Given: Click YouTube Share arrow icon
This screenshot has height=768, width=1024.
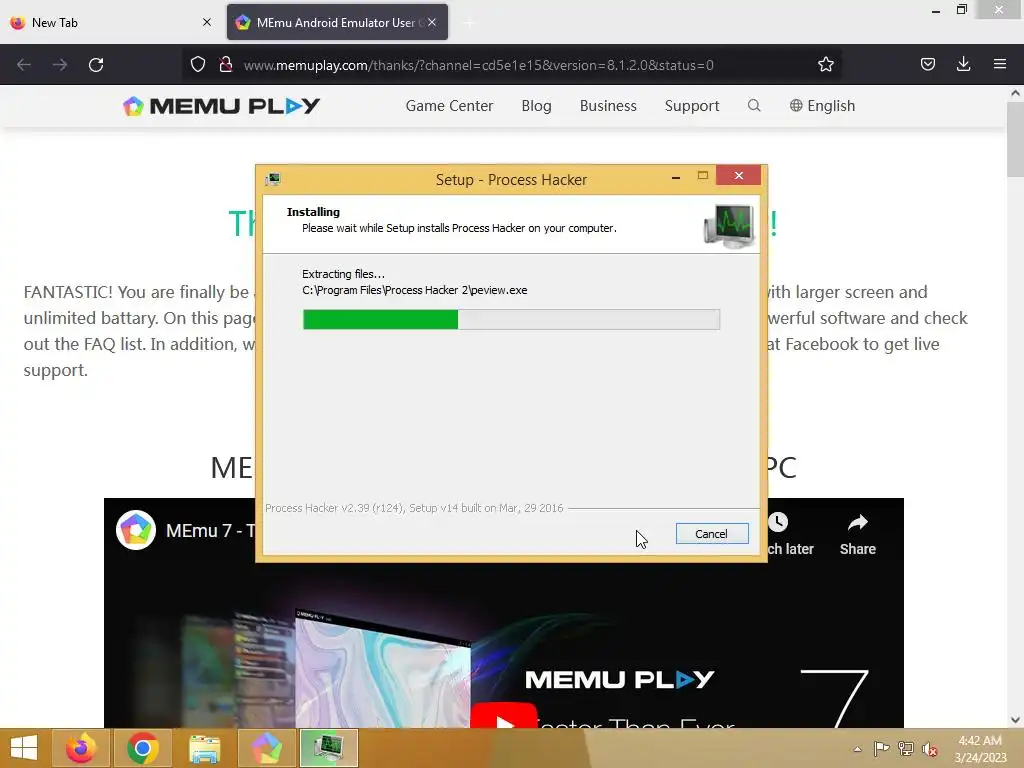Looking at the screenshot, I should pyautogui.click(x=857, y=522).
